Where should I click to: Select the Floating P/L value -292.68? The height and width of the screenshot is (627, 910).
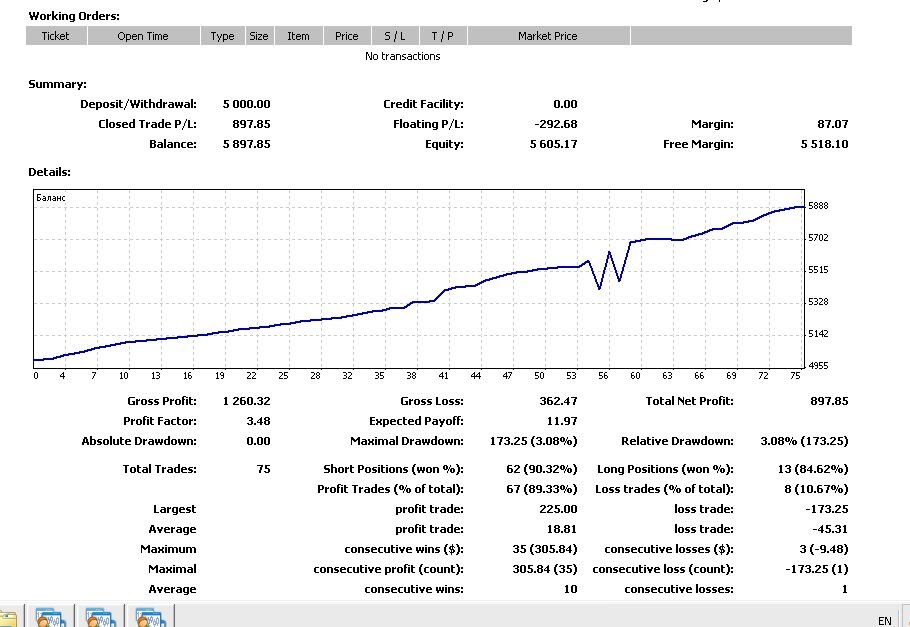click(x=556, y=124)
